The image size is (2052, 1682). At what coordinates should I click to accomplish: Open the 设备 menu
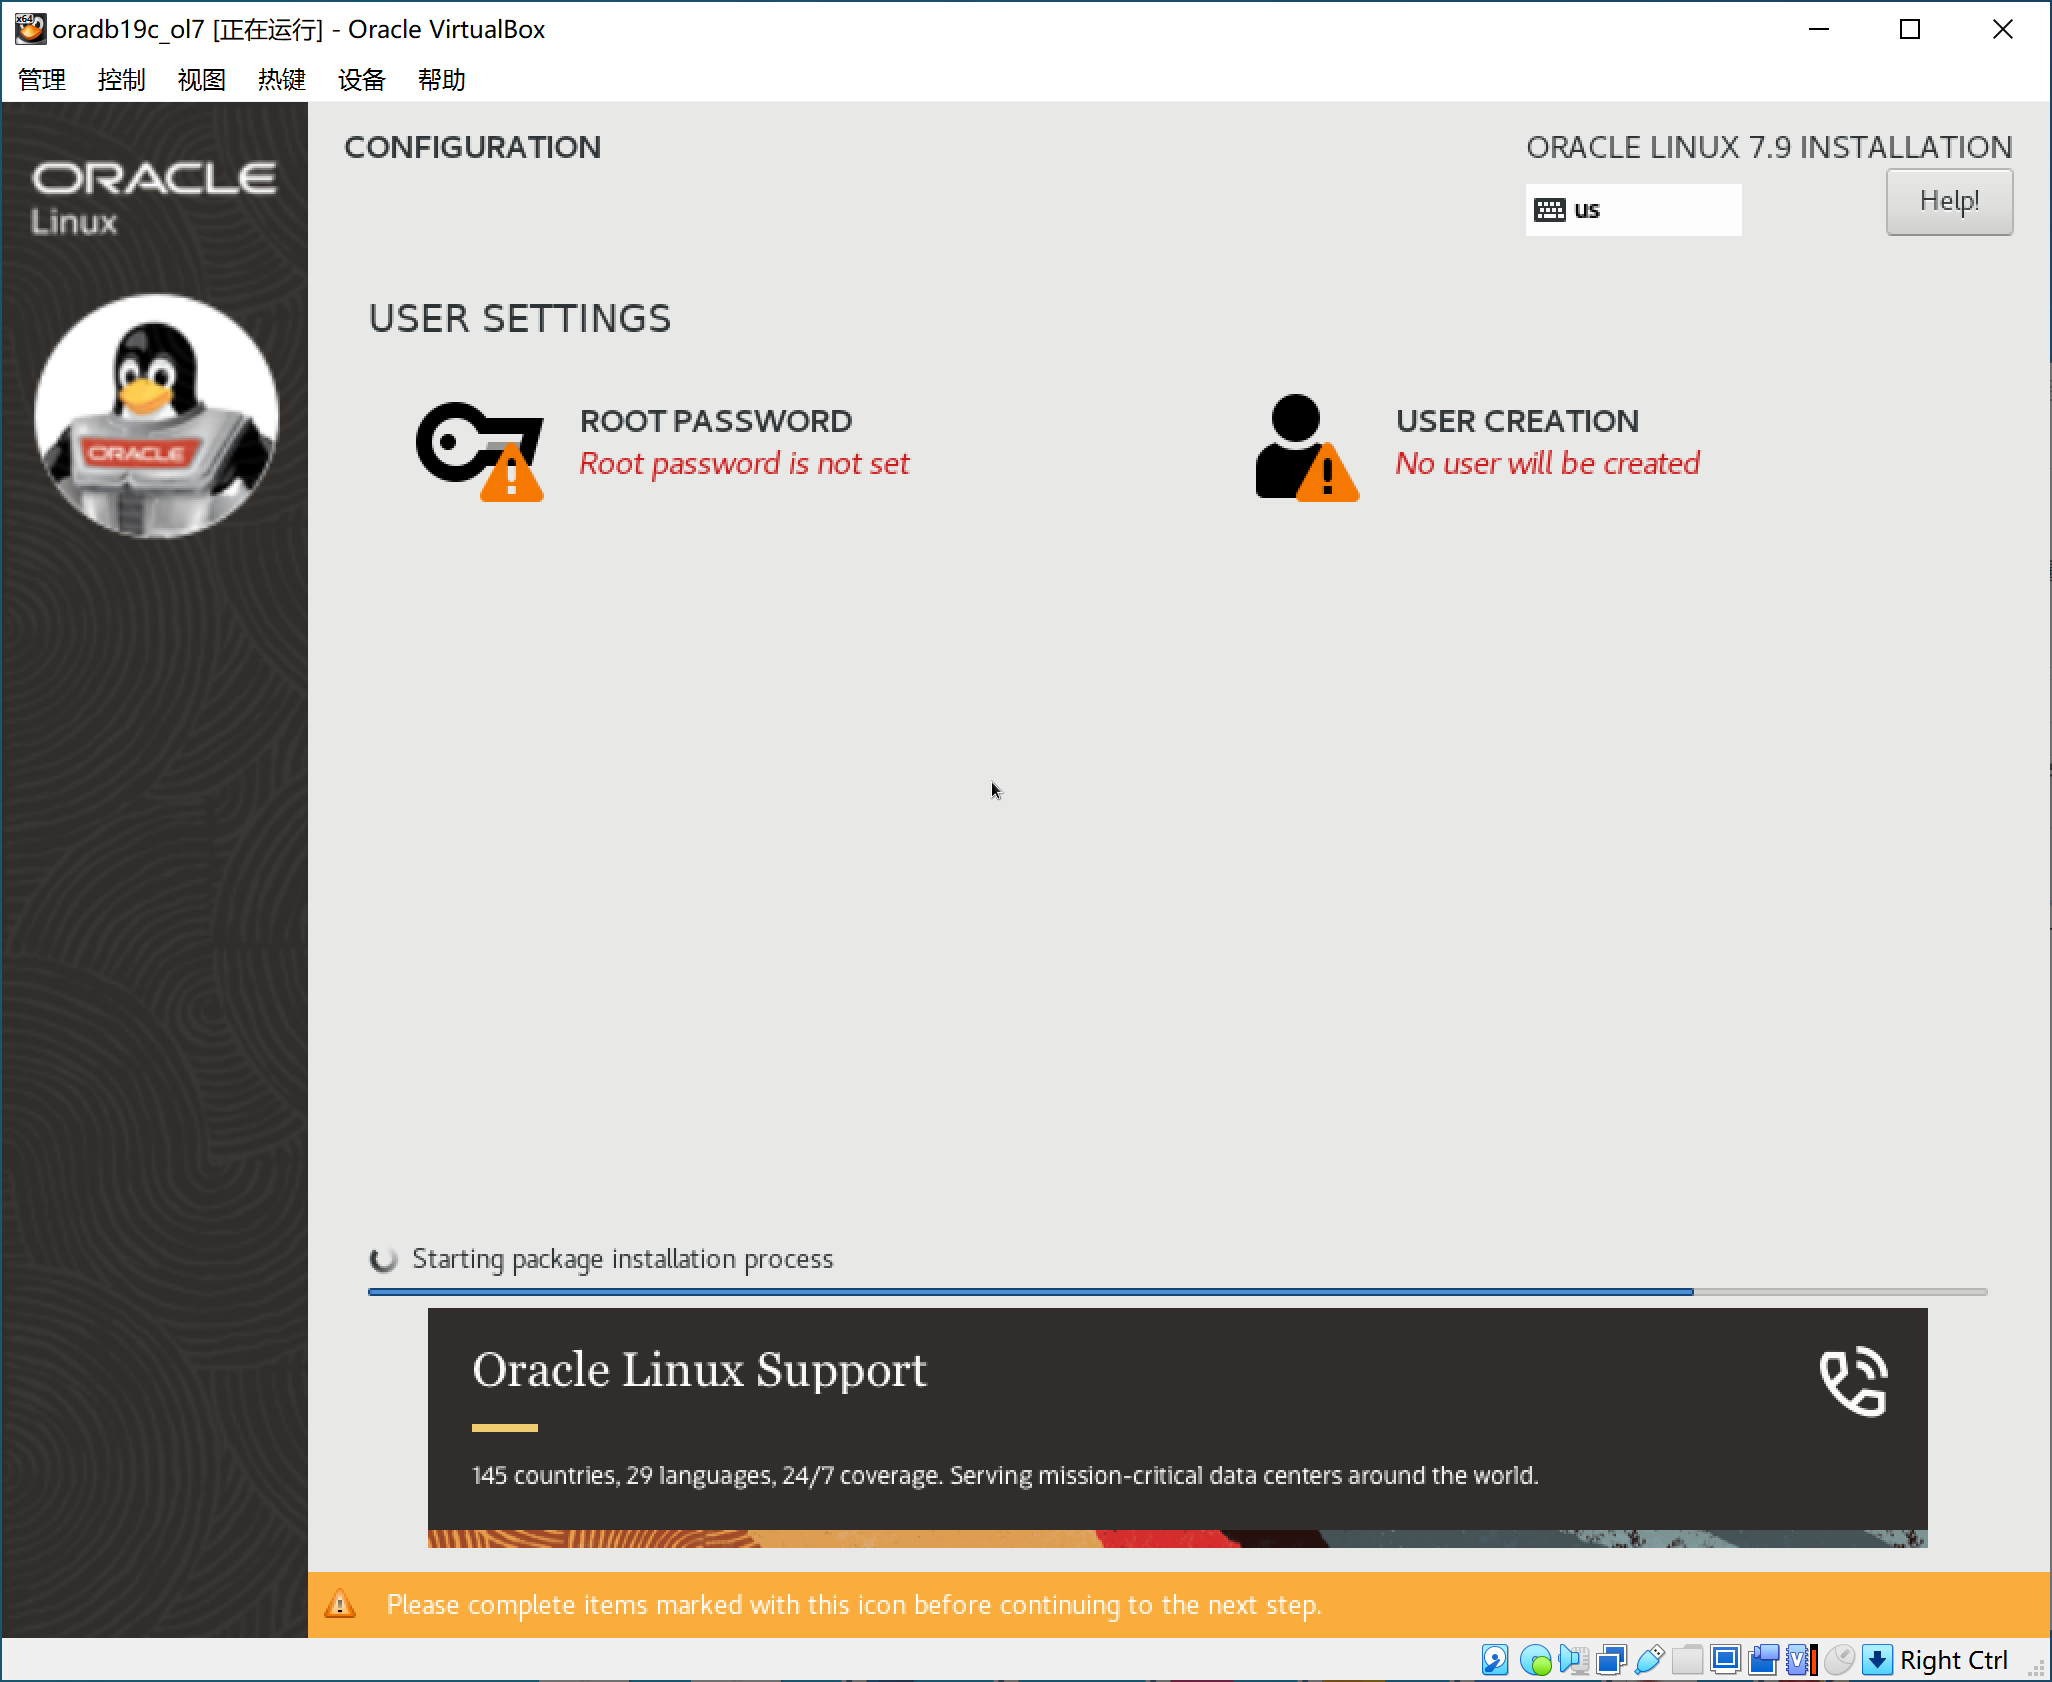pyautogui.click(x=361, y=80)
